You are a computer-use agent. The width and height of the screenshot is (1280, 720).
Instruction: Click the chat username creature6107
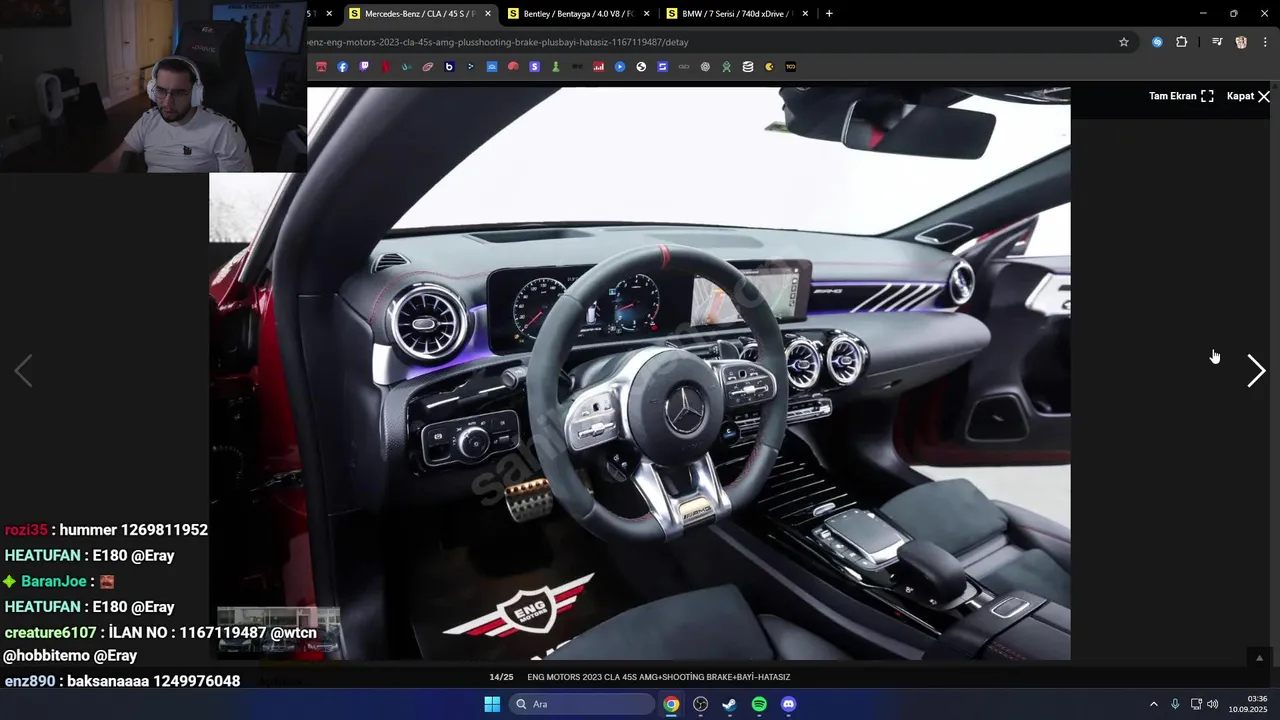pyautogui.click(x=50, y=633)
